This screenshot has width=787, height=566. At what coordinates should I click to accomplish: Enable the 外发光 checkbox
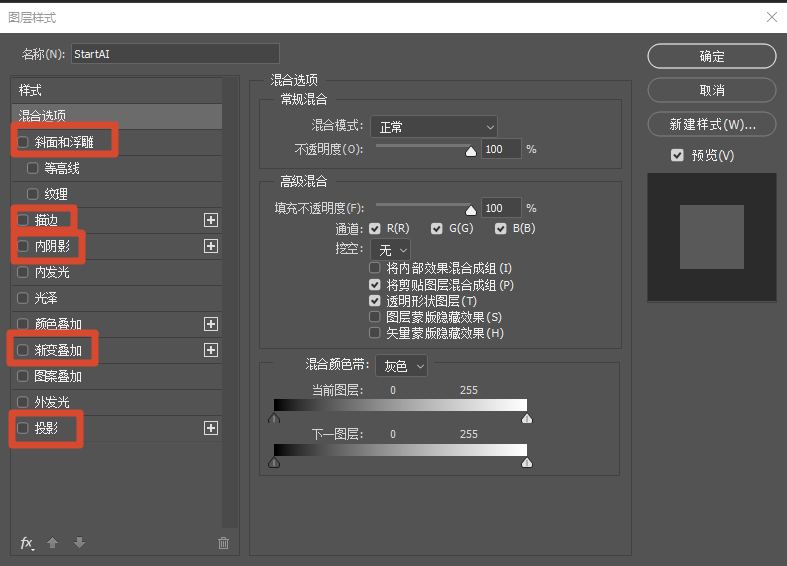(x=23, y=402)
